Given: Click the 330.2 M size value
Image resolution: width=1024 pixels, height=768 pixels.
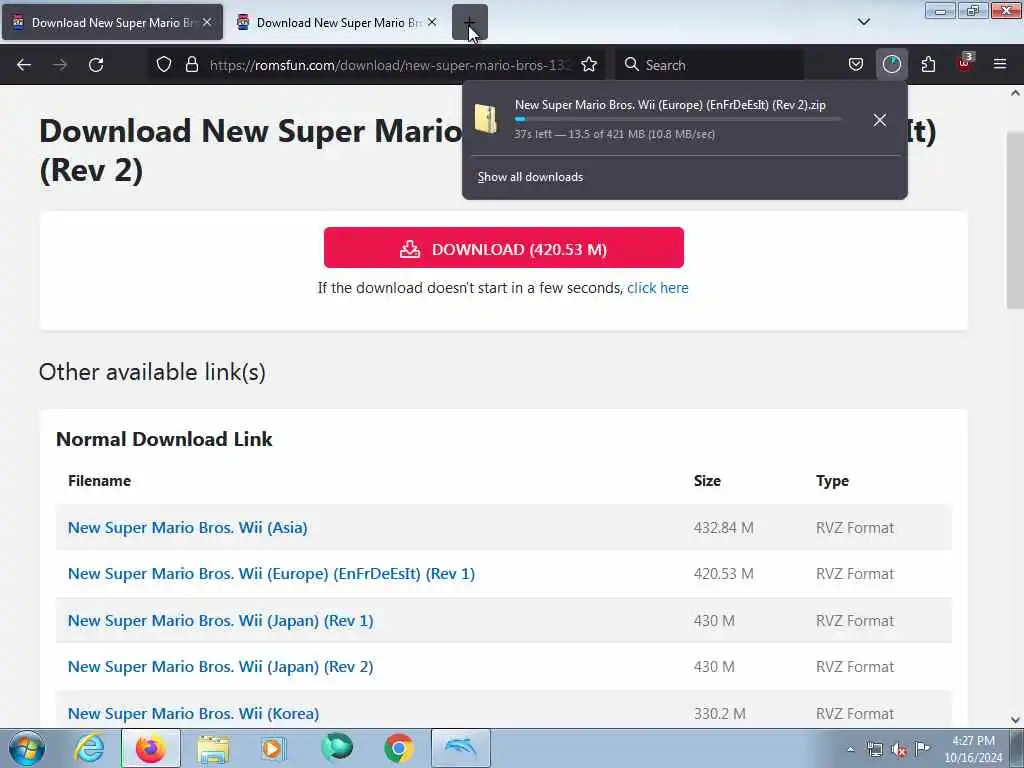Looking at the screenshot, I should point(720,713).
